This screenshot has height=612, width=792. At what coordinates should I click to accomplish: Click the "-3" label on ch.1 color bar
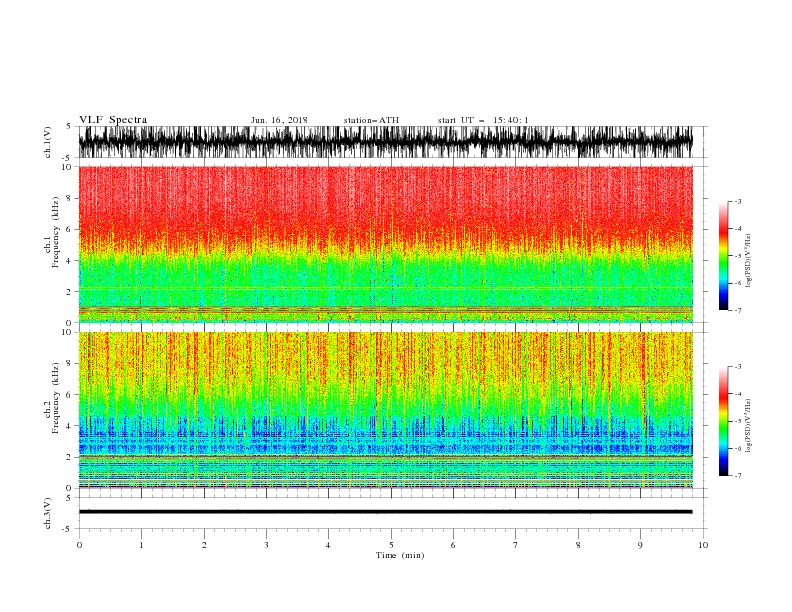[x=737, y=201]
